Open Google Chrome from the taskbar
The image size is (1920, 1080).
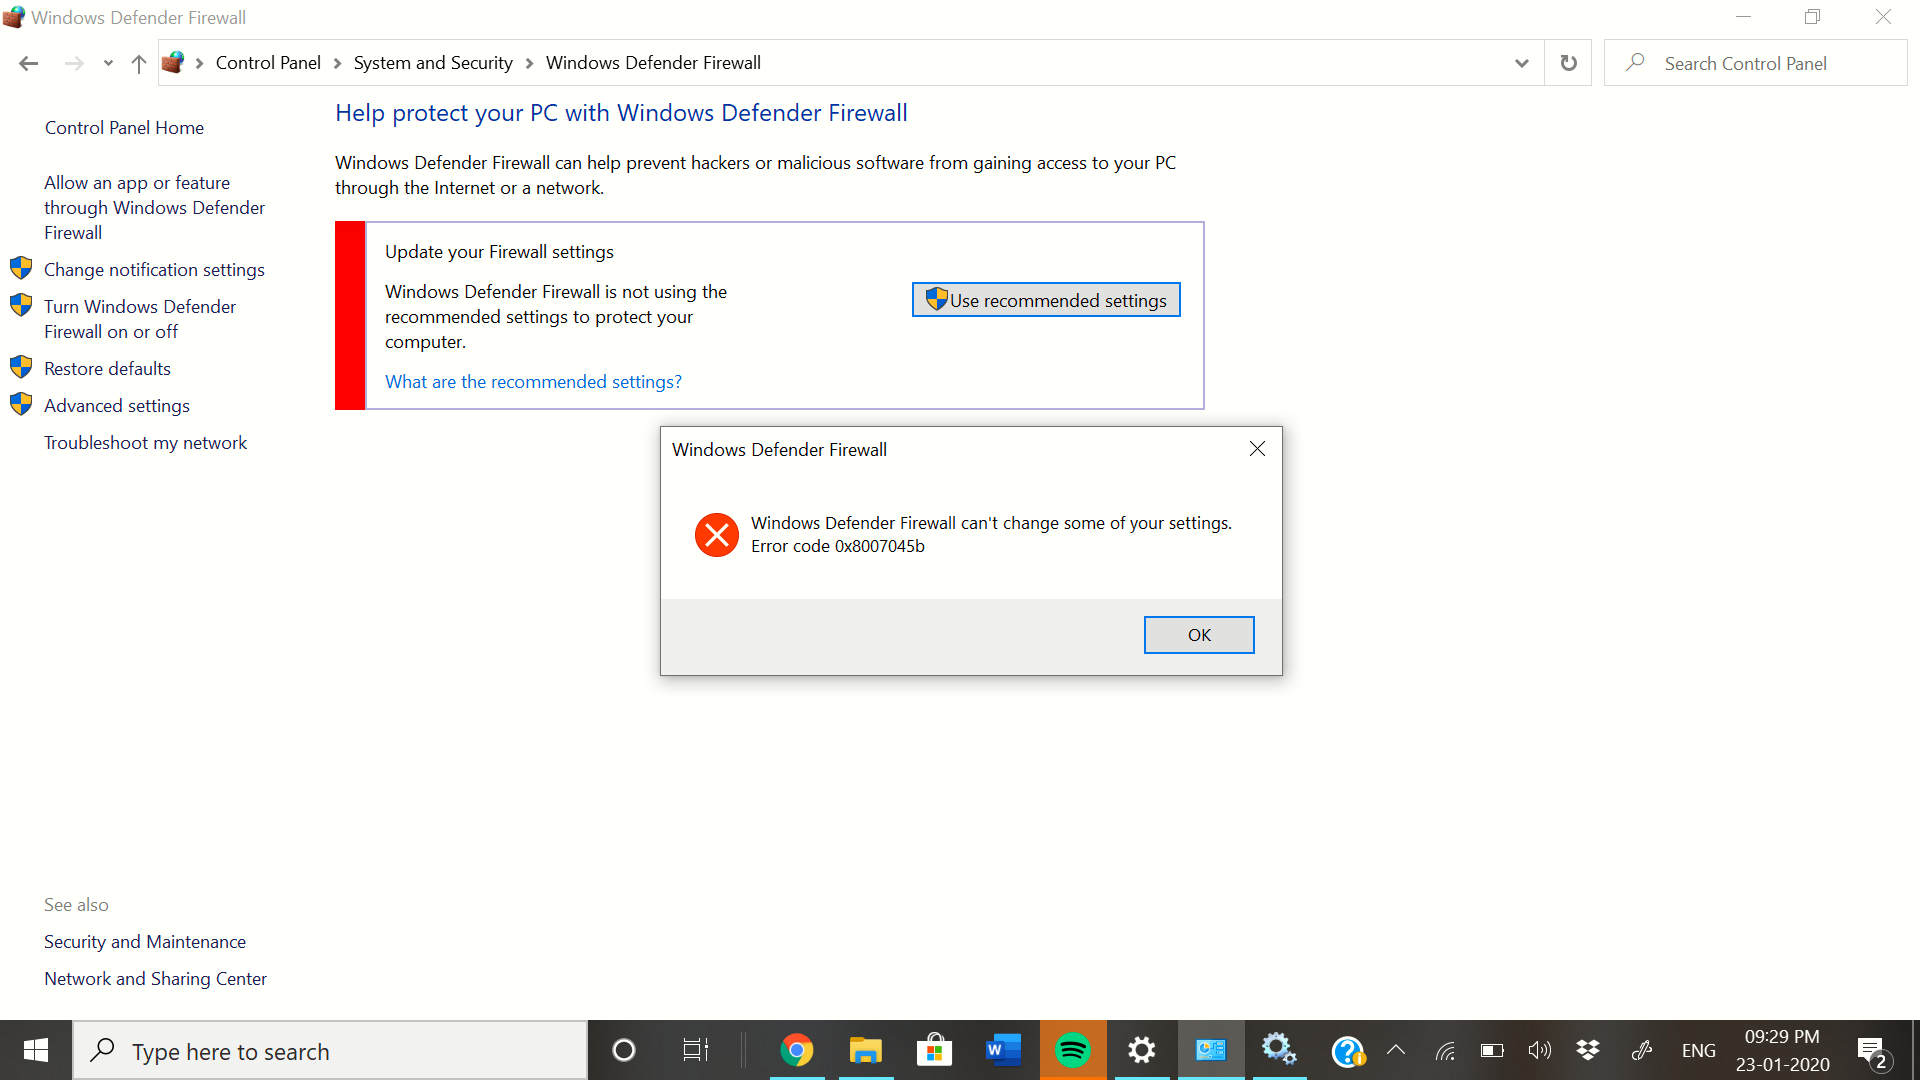(796, 1050)
